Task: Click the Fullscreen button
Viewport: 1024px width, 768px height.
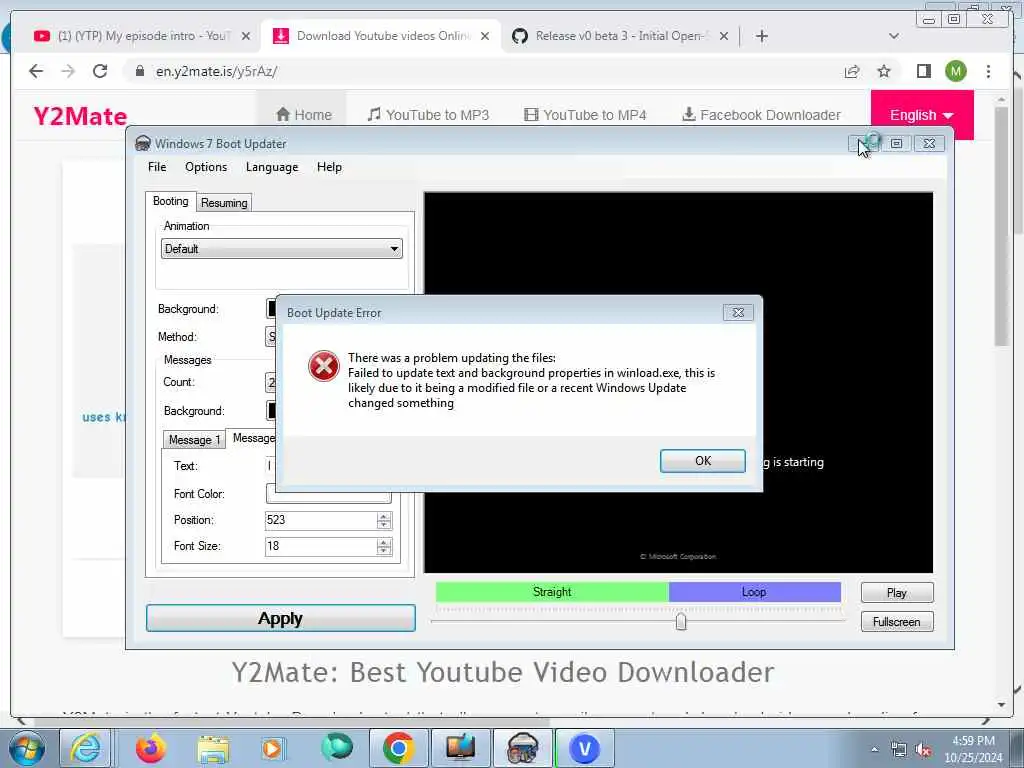Action: coord(897,622)
